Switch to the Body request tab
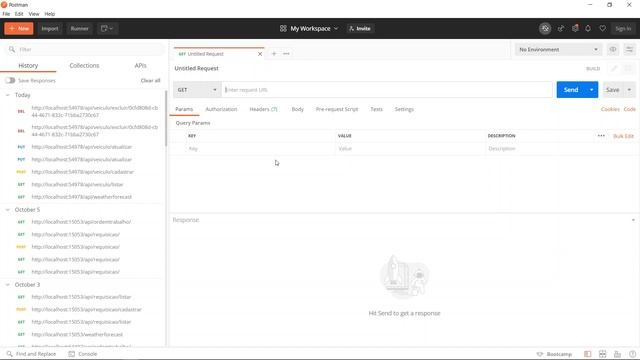The image size is (640, 360). pos(298,109)
